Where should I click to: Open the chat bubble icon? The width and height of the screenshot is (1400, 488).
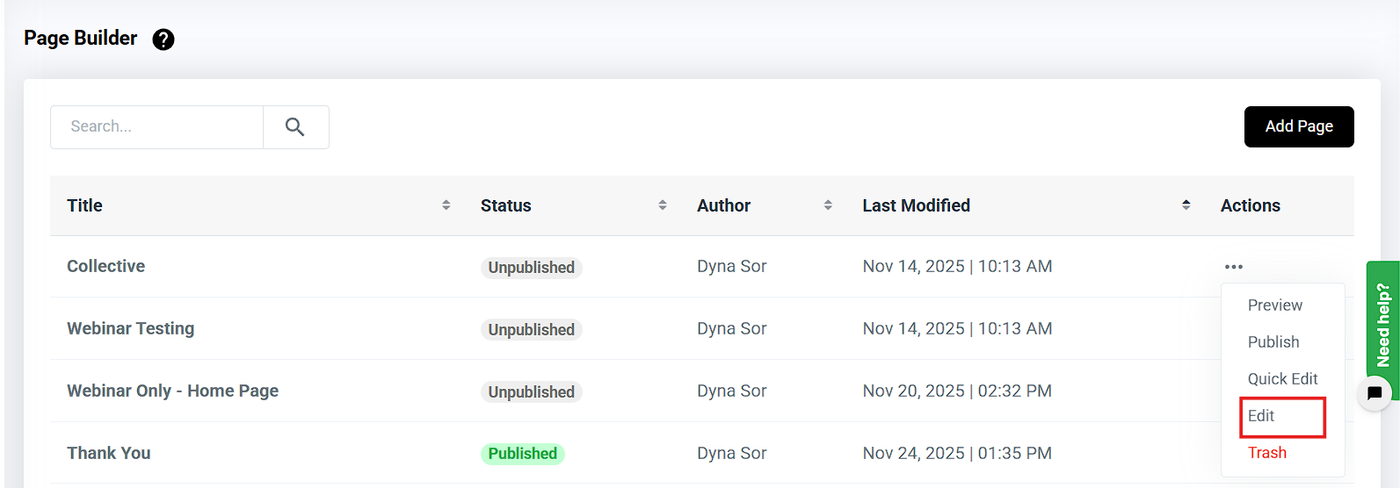tap(1375, 393)
